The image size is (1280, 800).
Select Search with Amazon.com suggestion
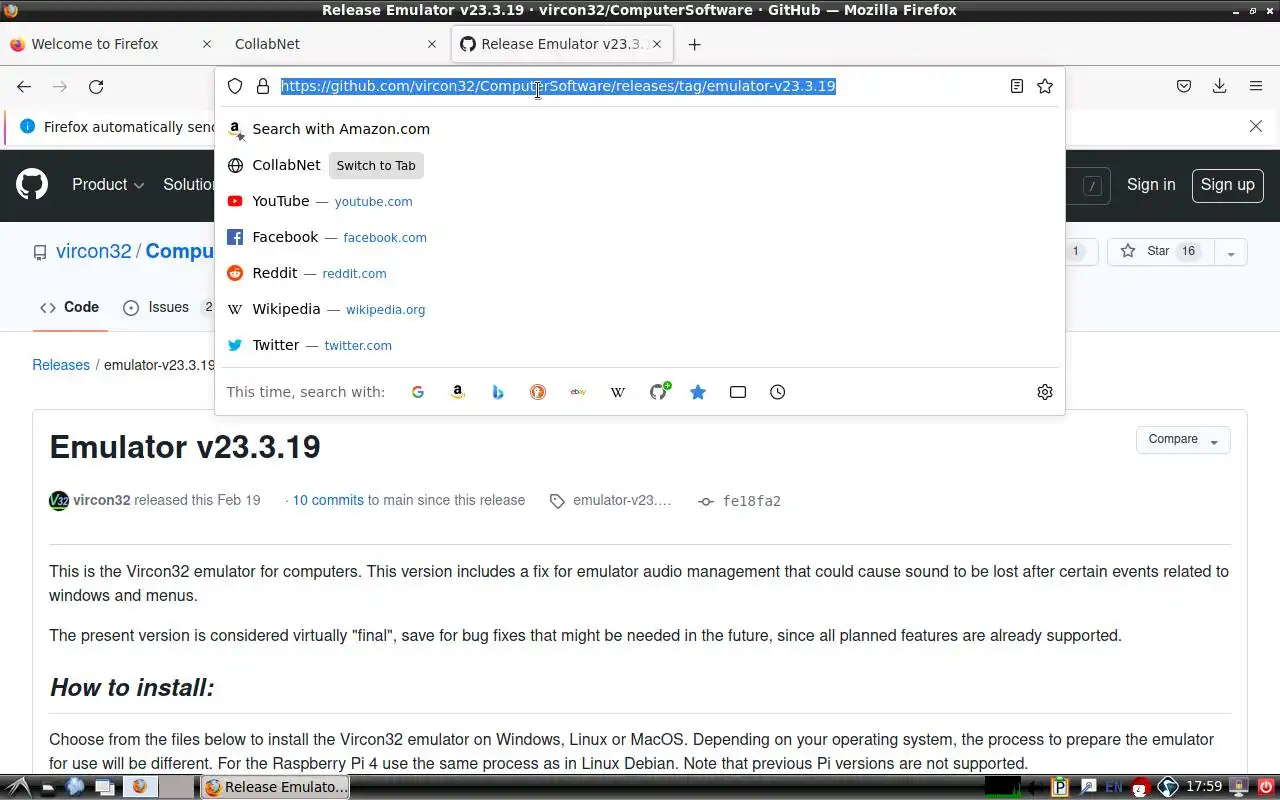(x=640, y=129)
